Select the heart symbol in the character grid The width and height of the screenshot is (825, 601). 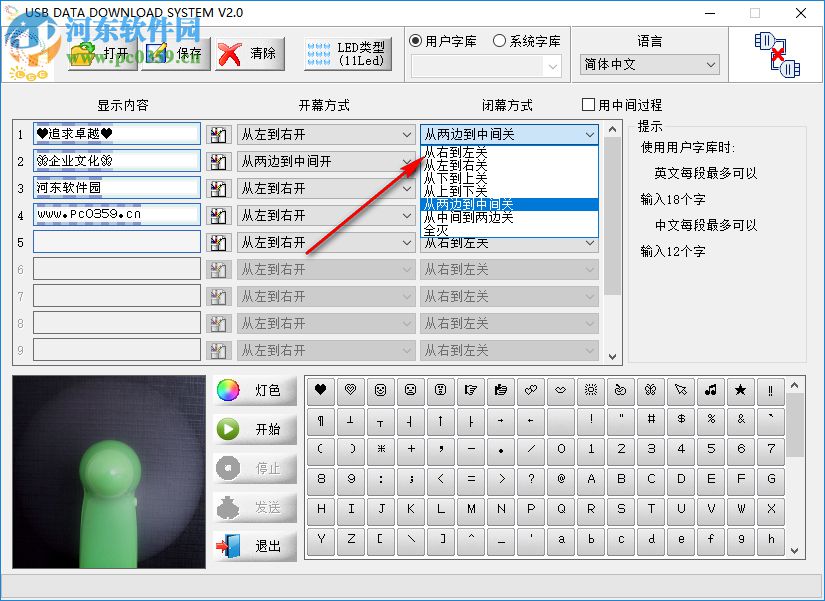[x=320, y=391]
